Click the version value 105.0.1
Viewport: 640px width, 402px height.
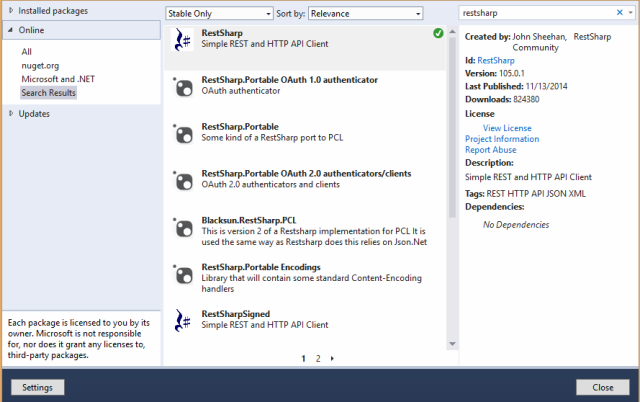(512, 73)
